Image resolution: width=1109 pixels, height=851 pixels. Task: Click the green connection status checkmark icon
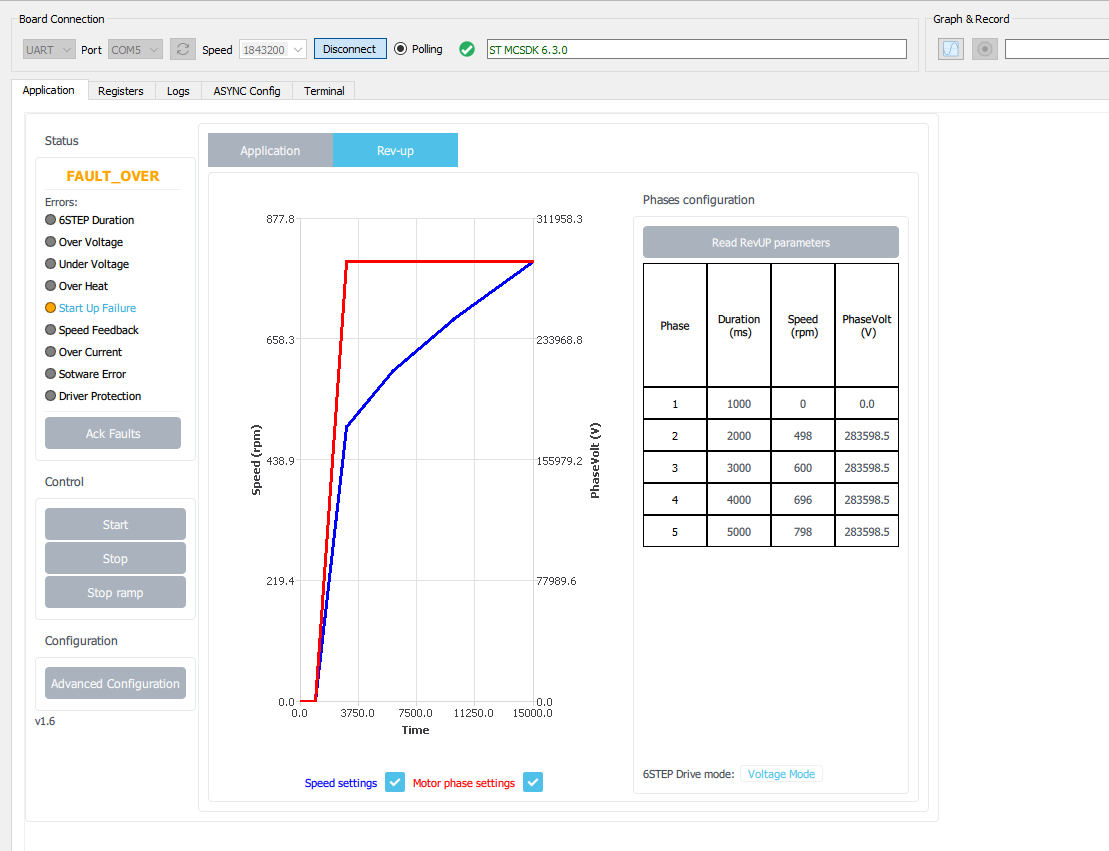(x=466, y=48)
